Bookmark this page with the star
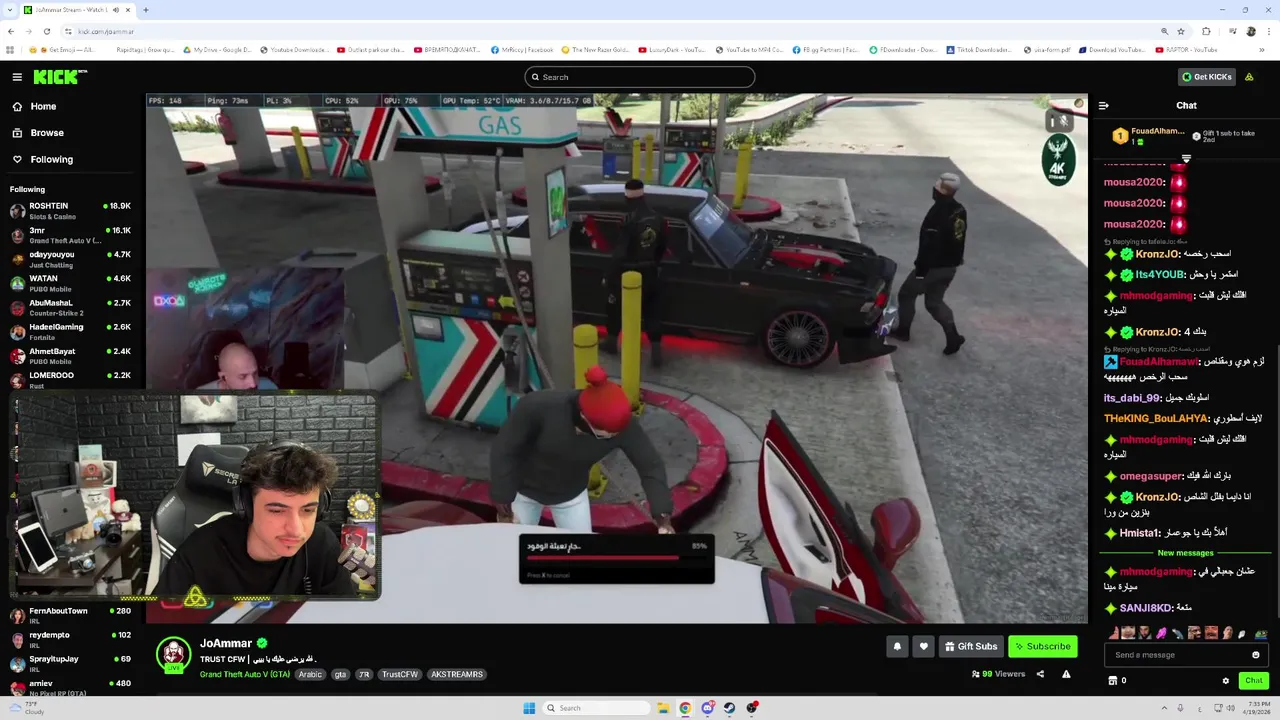Viewport: 1280px width, 720px height. pyautogui.click(x=1181, y=31)
